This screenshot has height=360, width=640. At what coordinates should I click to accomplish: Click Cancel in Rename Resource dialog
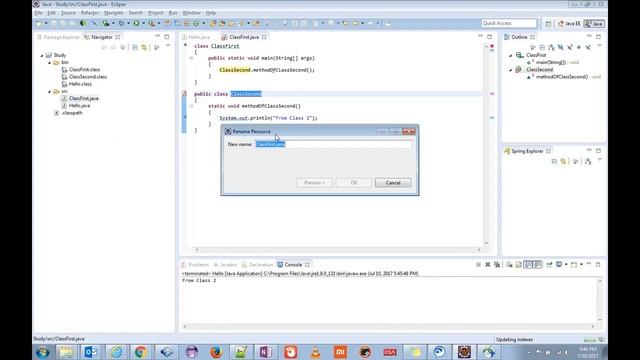393,182
